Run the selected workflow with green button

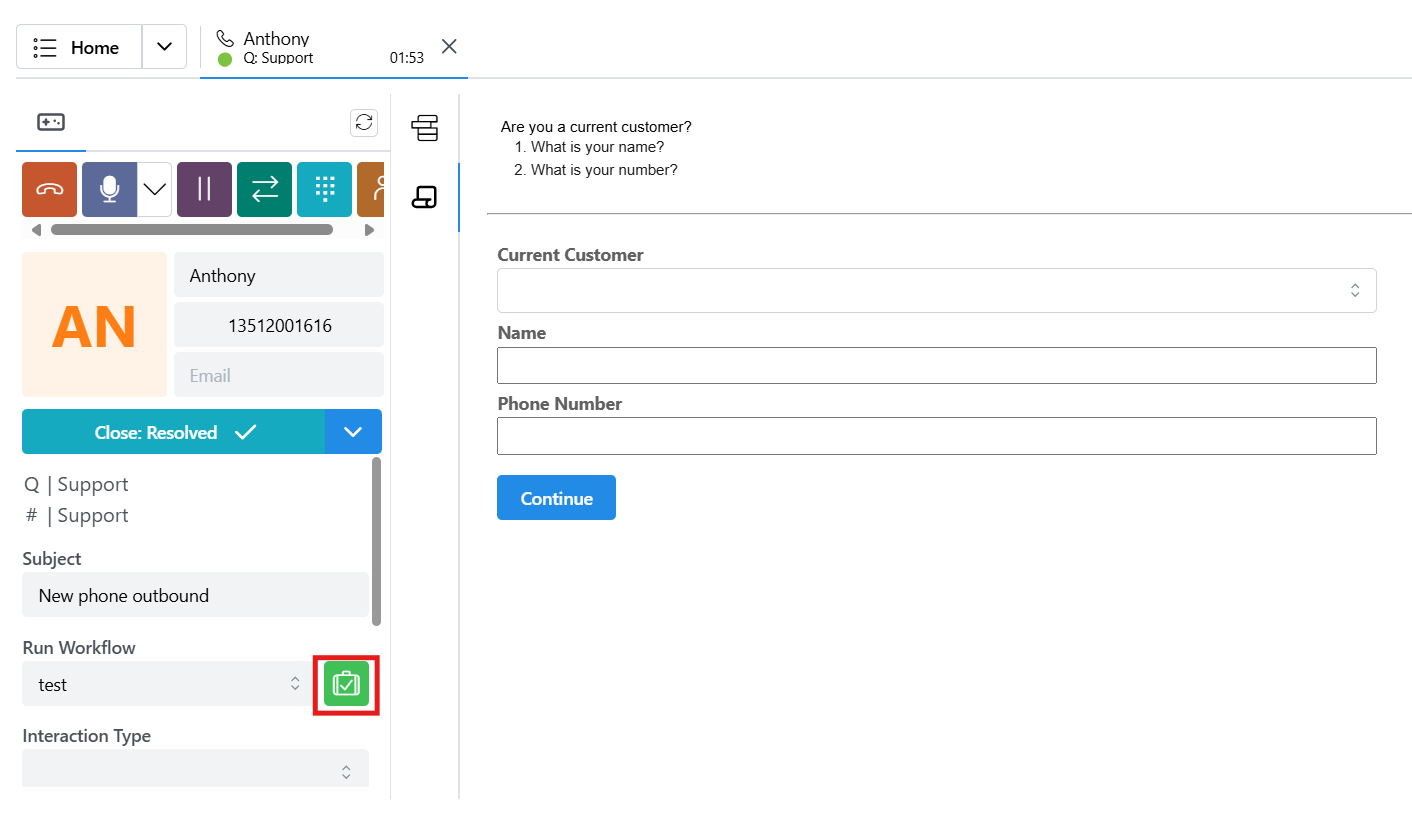click(x=347, y=685)
